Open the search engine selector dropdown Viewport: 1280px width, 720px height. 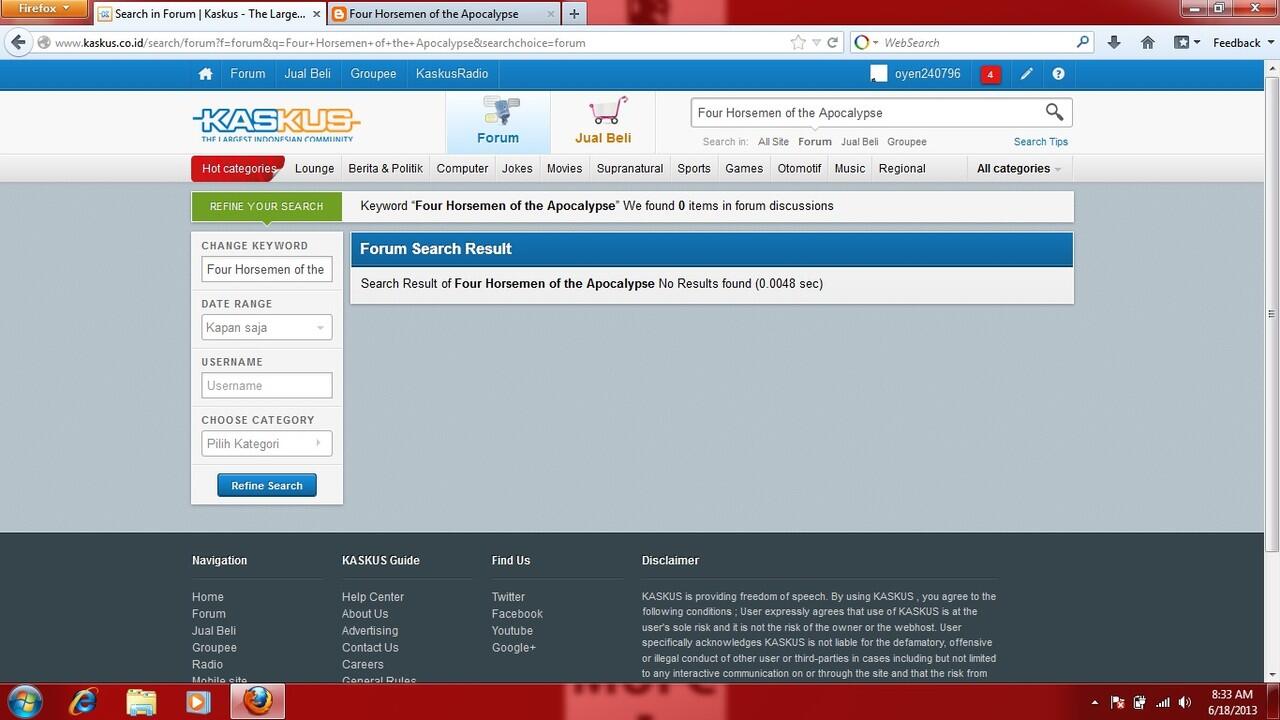(x=866, y=43)
